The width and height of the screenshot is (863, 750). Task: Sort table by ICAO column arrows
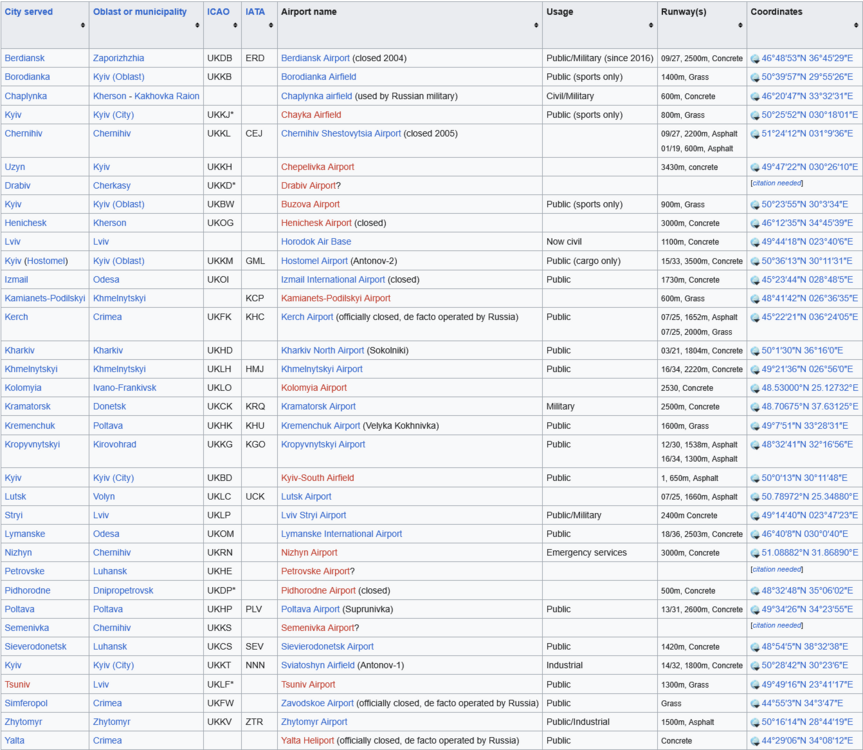click(236, 25)
